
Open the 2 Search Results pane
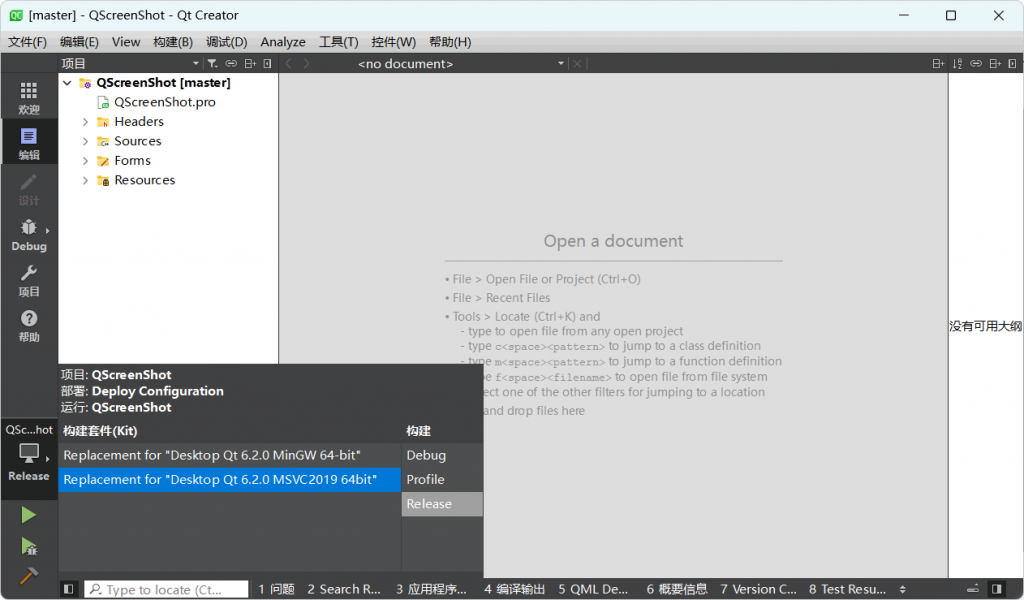[x=344, y=589]
